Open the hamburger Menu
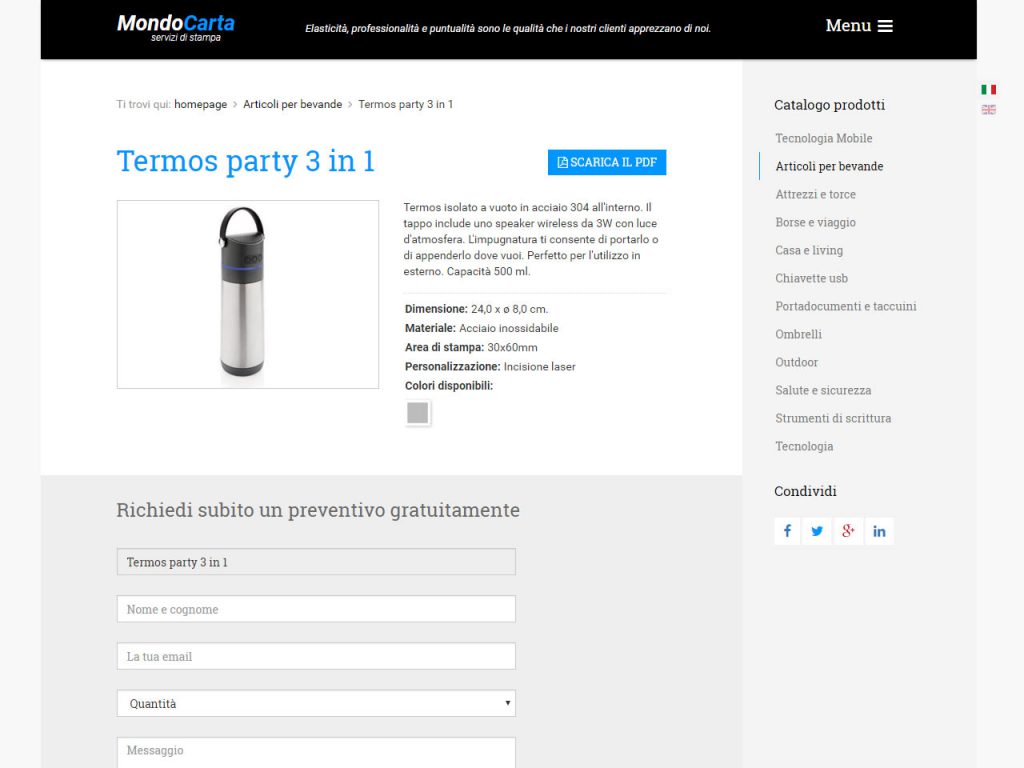Image resolution: width=1024 pixels, height=768 pixels. pyautogui.click(x=859, y=25)
